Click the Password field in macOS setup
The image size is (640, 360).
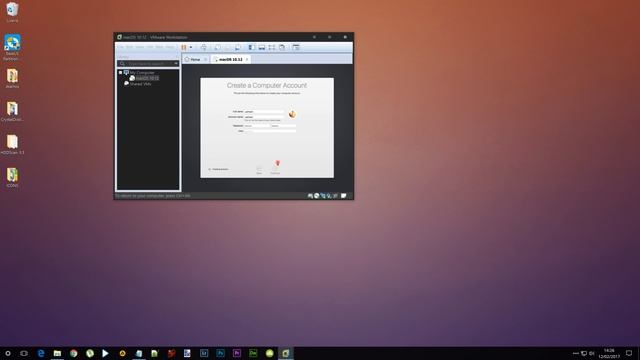click(257, 126)
